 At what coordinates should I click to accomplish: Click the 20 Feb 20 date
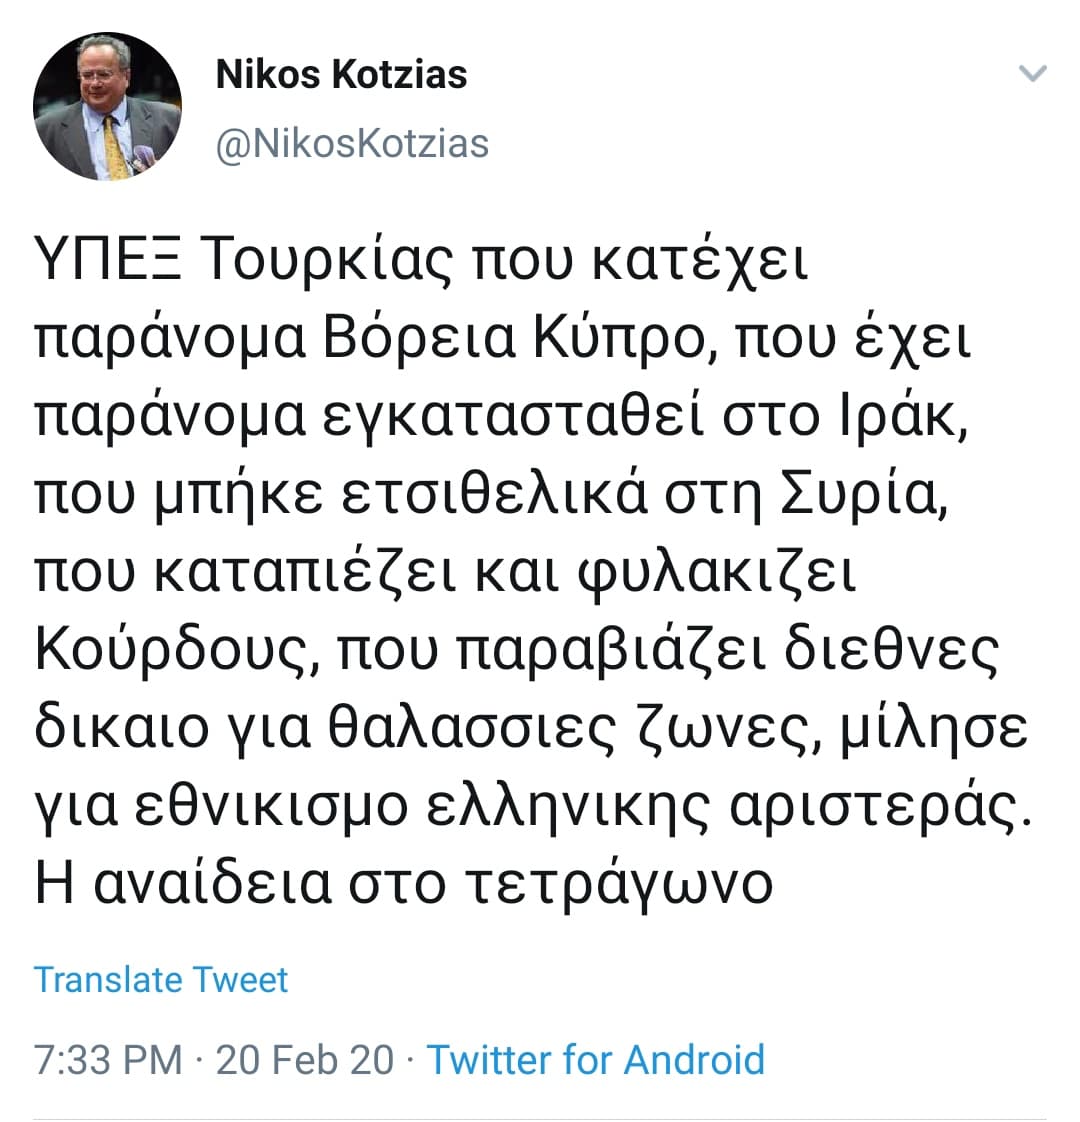[305, 1059]
